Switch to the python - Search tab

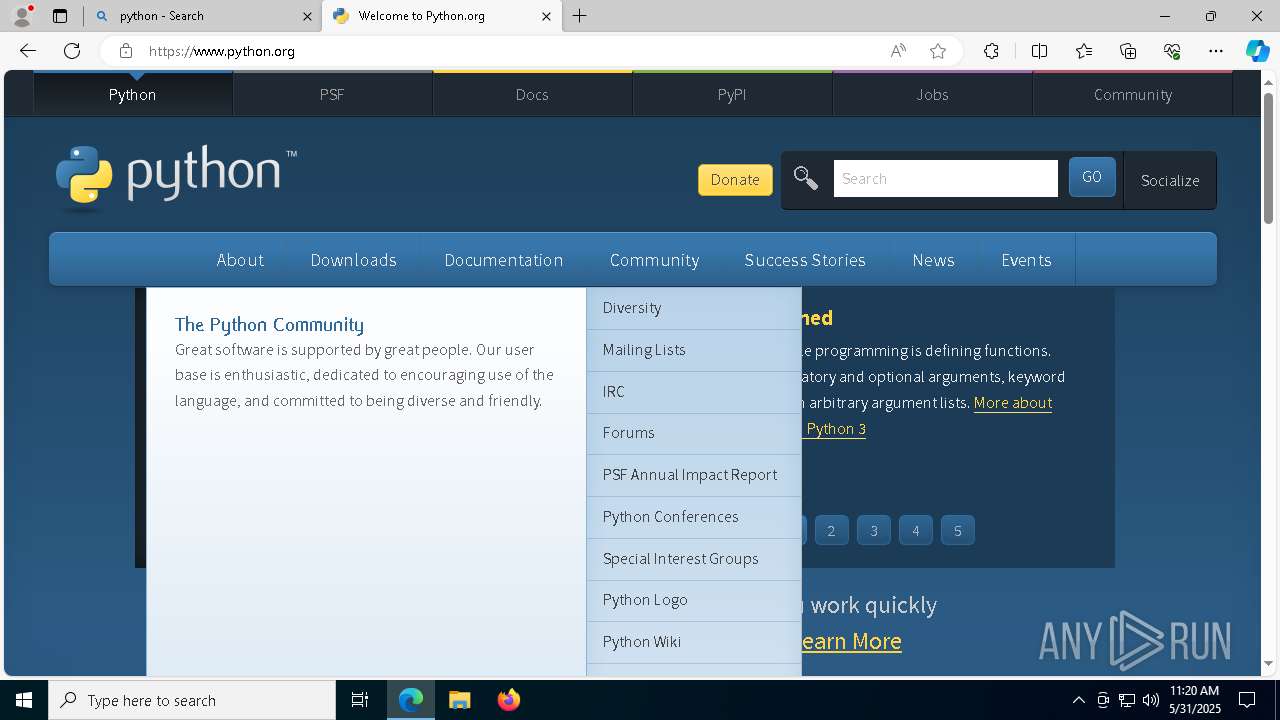[204, 16]
